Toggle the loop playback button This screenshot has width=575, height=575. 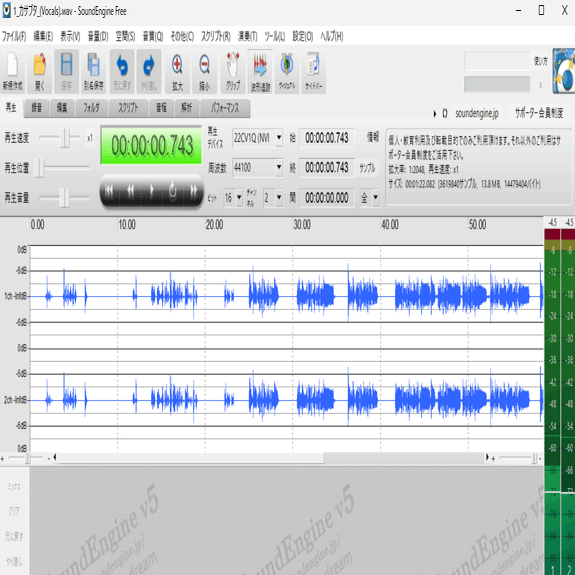point(172,190)
